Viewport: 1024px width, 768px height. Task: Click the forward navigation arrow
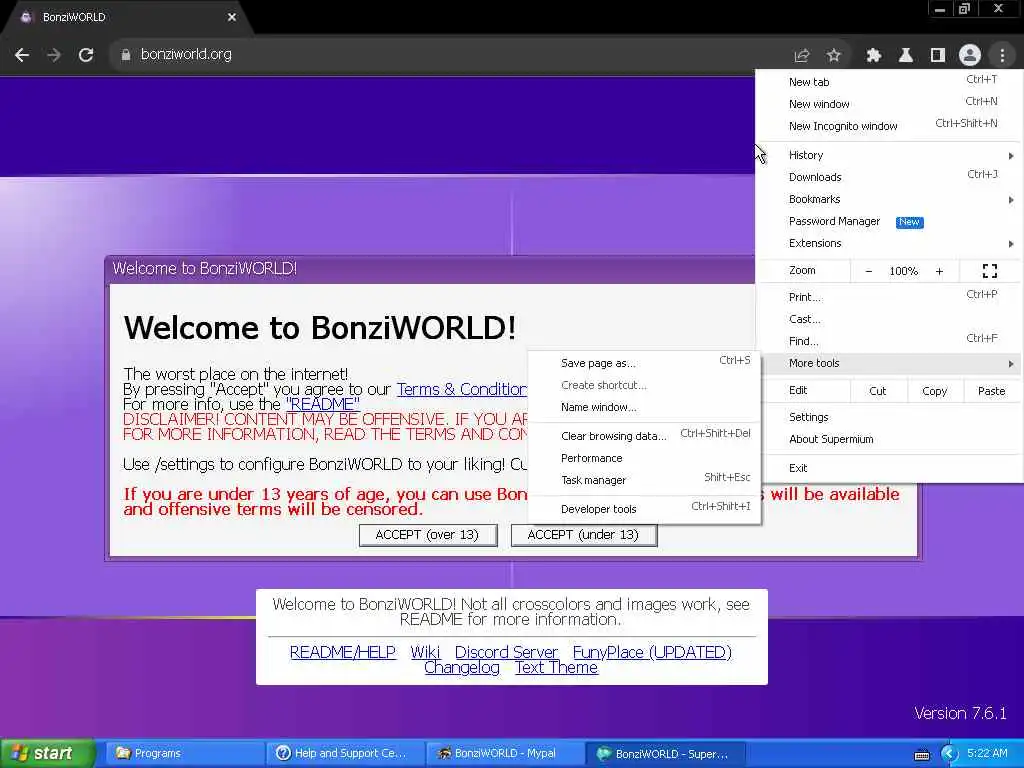54,55
